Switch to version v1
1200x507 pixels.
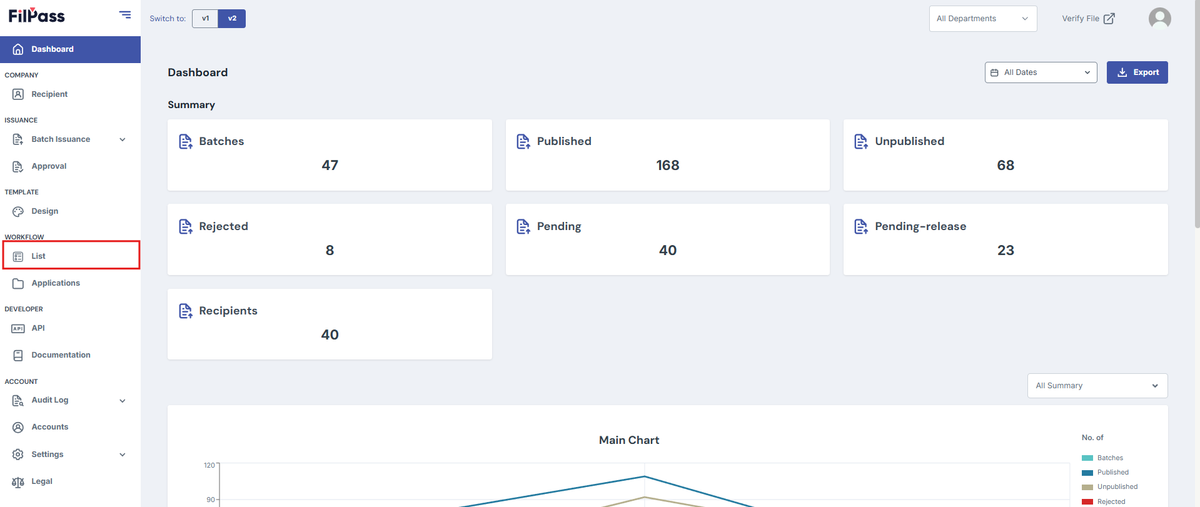pos(205,18)
